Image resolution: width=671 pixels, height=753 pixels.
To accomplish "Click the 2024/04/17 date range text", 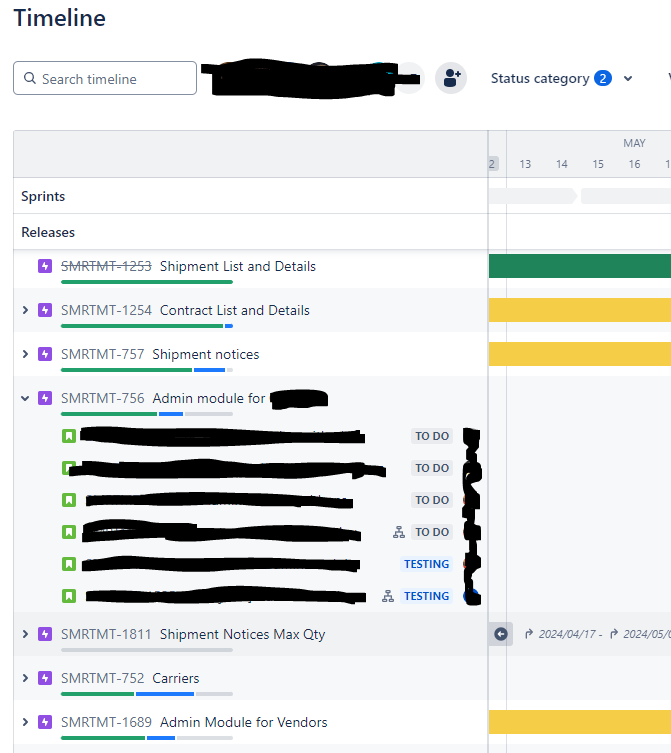I will point(567,634).
